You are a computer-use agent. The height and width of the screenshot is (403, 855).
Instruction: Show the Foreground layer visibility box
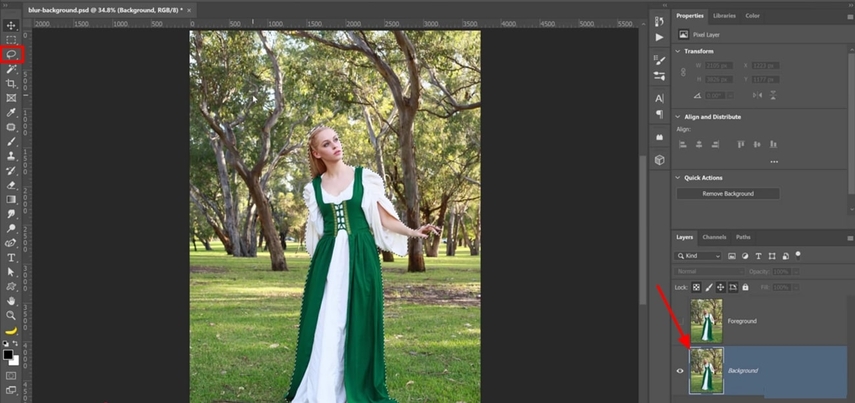coord(680,321)
